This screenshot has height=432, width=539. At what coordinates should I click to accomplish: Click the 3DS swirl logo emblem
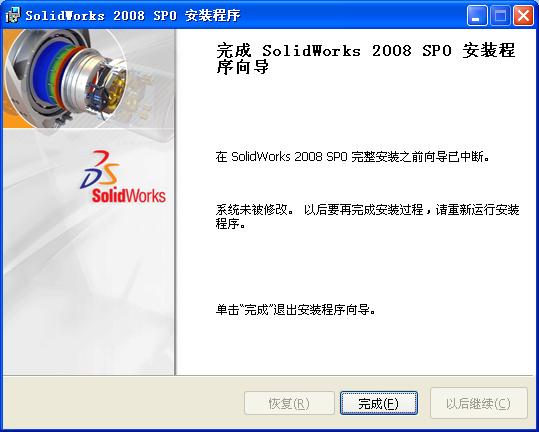(x=99, y=169)
